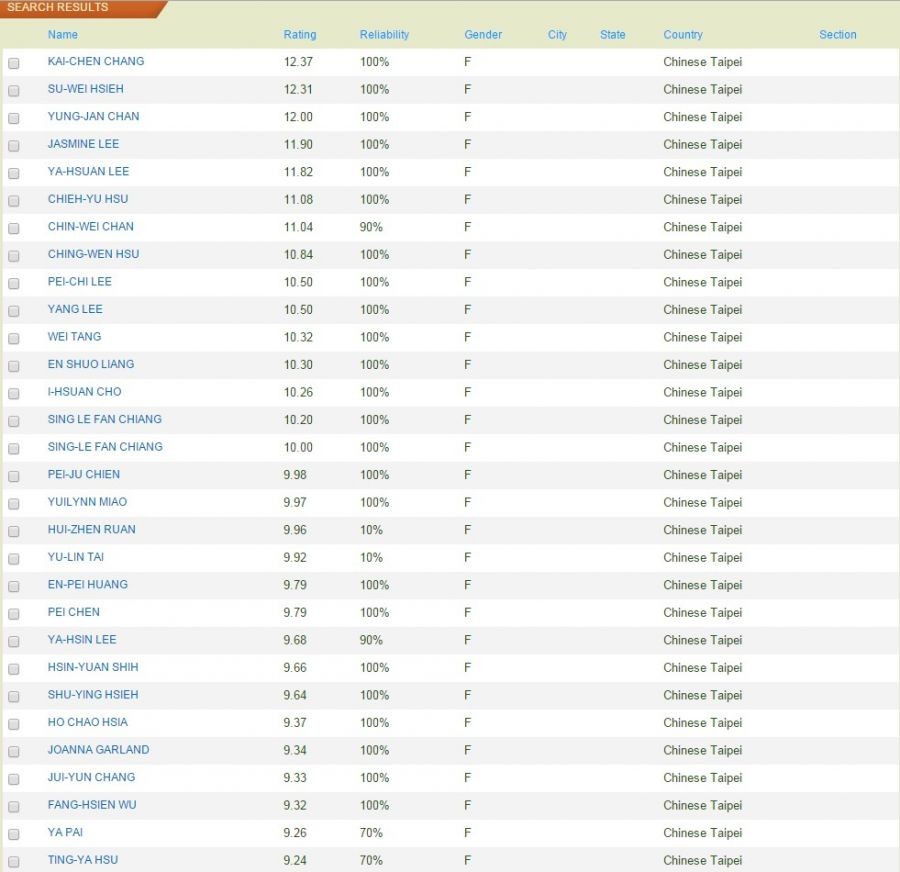This screenshot has height=872, width=900.
Task: Click the rating value 12.37
Action: pyautogui.click(x=298, y=62)
